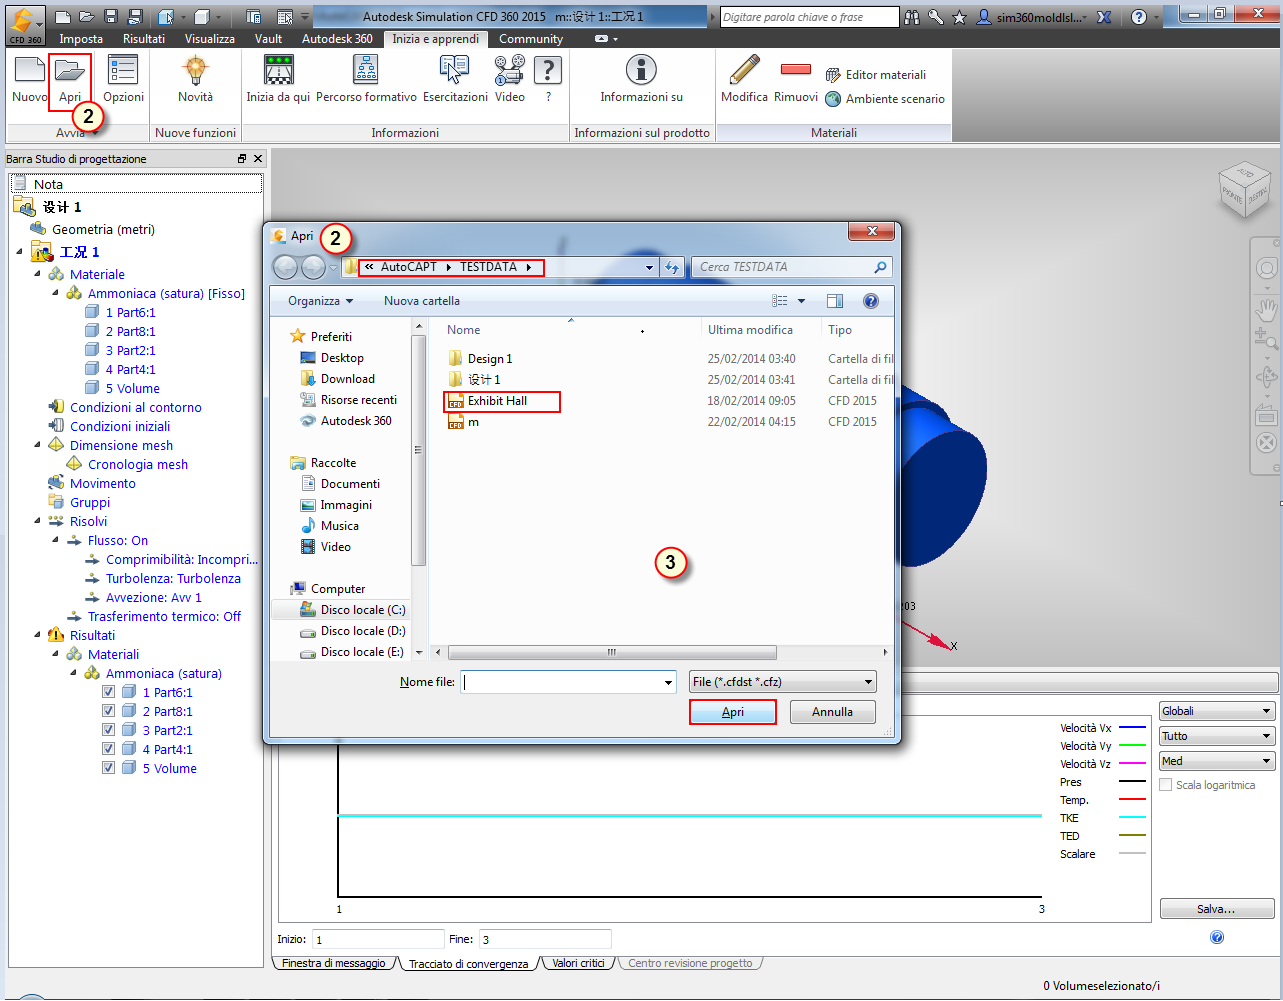
Task: Click the pan hand tool in navigation bar
Action: tap(1266, 308)
